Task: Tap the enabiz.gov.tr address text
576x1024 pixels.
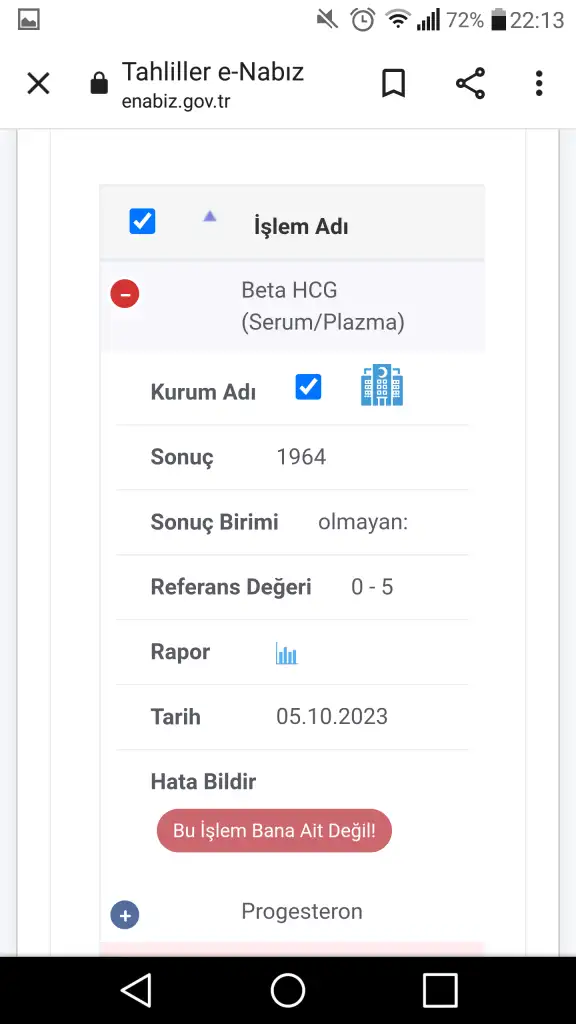Action: 176,102
